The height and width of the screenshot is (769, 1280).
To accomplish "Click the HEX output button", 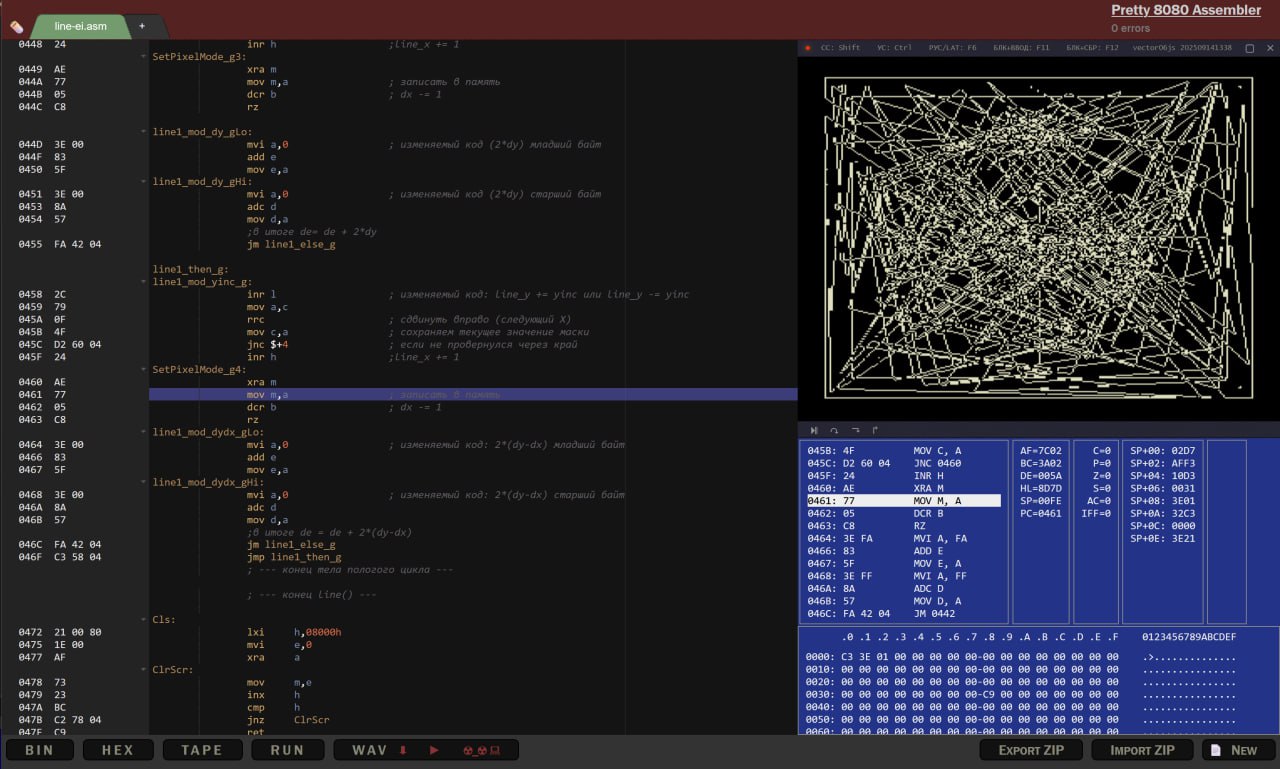I will (117, 750).
